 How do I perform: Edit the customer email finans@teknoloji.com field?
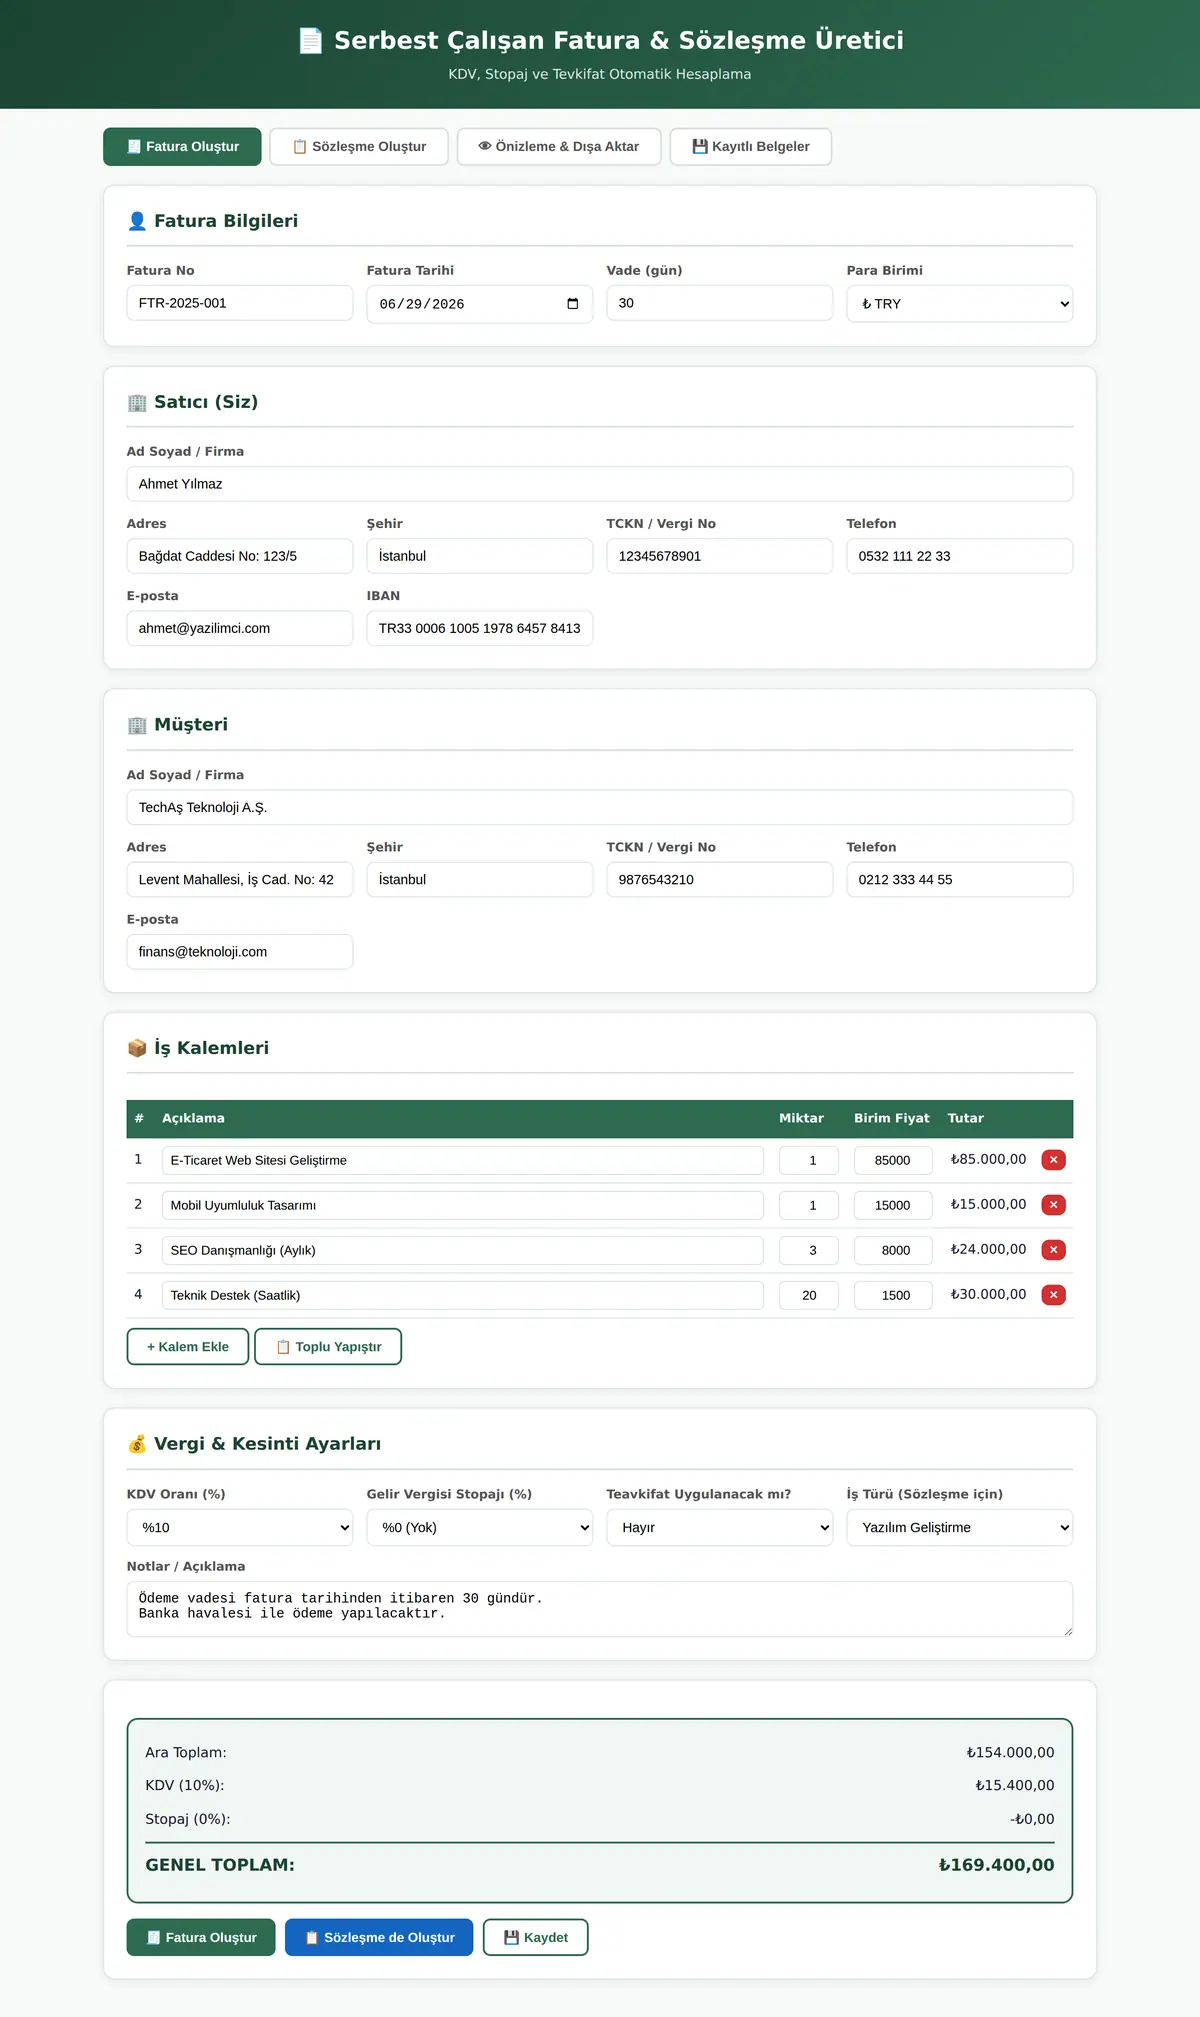(240, 952)
